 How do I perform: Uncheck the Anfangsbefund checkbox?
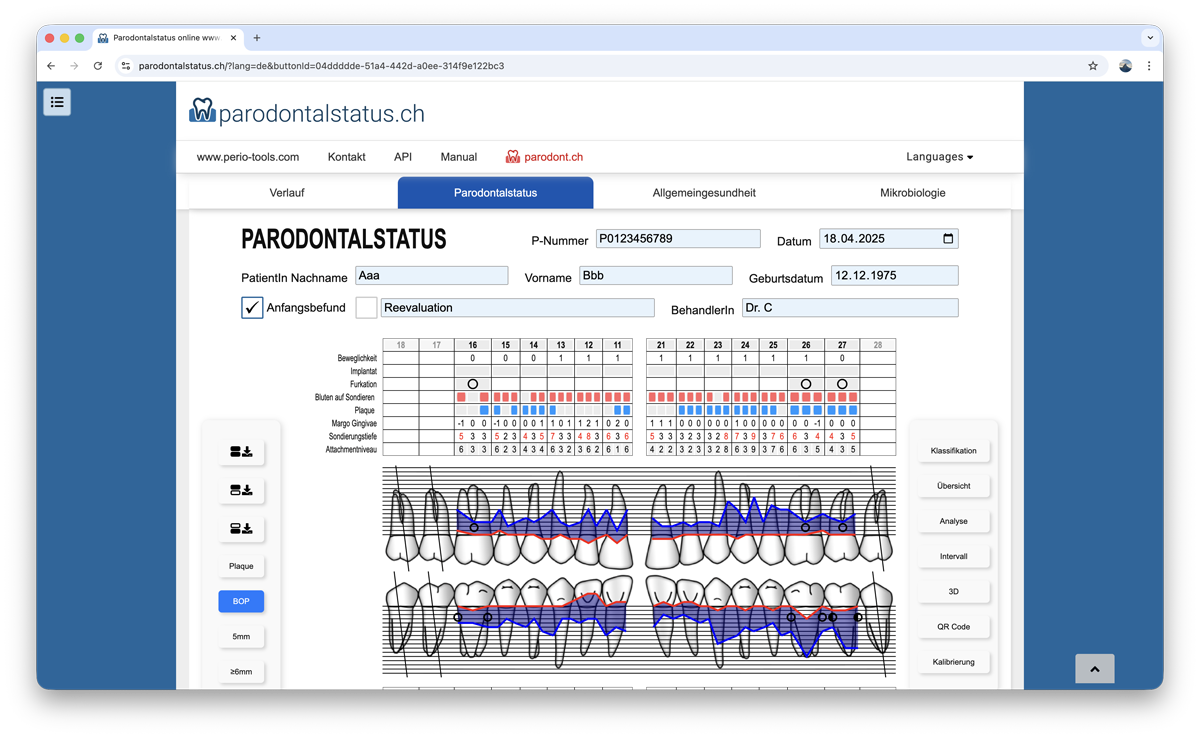pyautogui.click(x=252, y=308)
